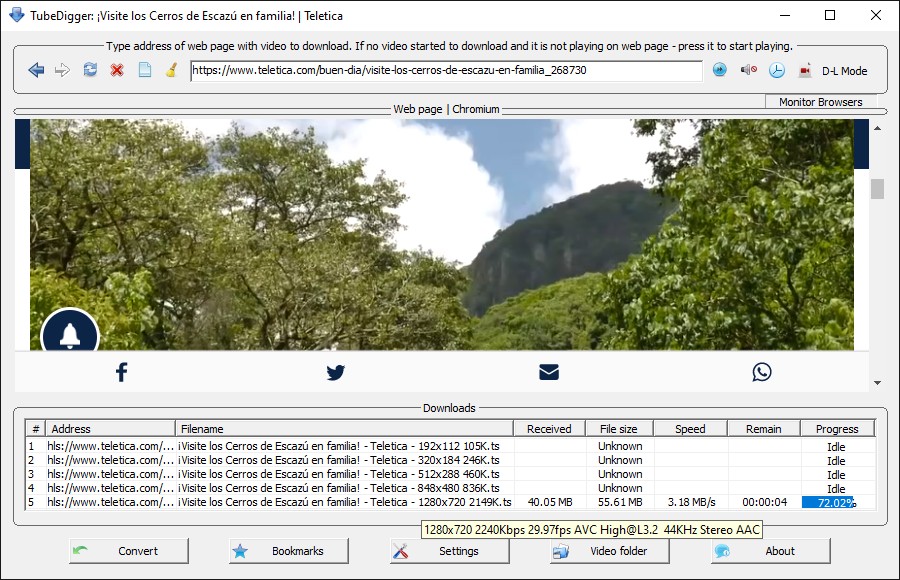This screenshot has height=580, width=900.
Task: Toggle the speaker mute icon
Action: [x=747, y=70]
